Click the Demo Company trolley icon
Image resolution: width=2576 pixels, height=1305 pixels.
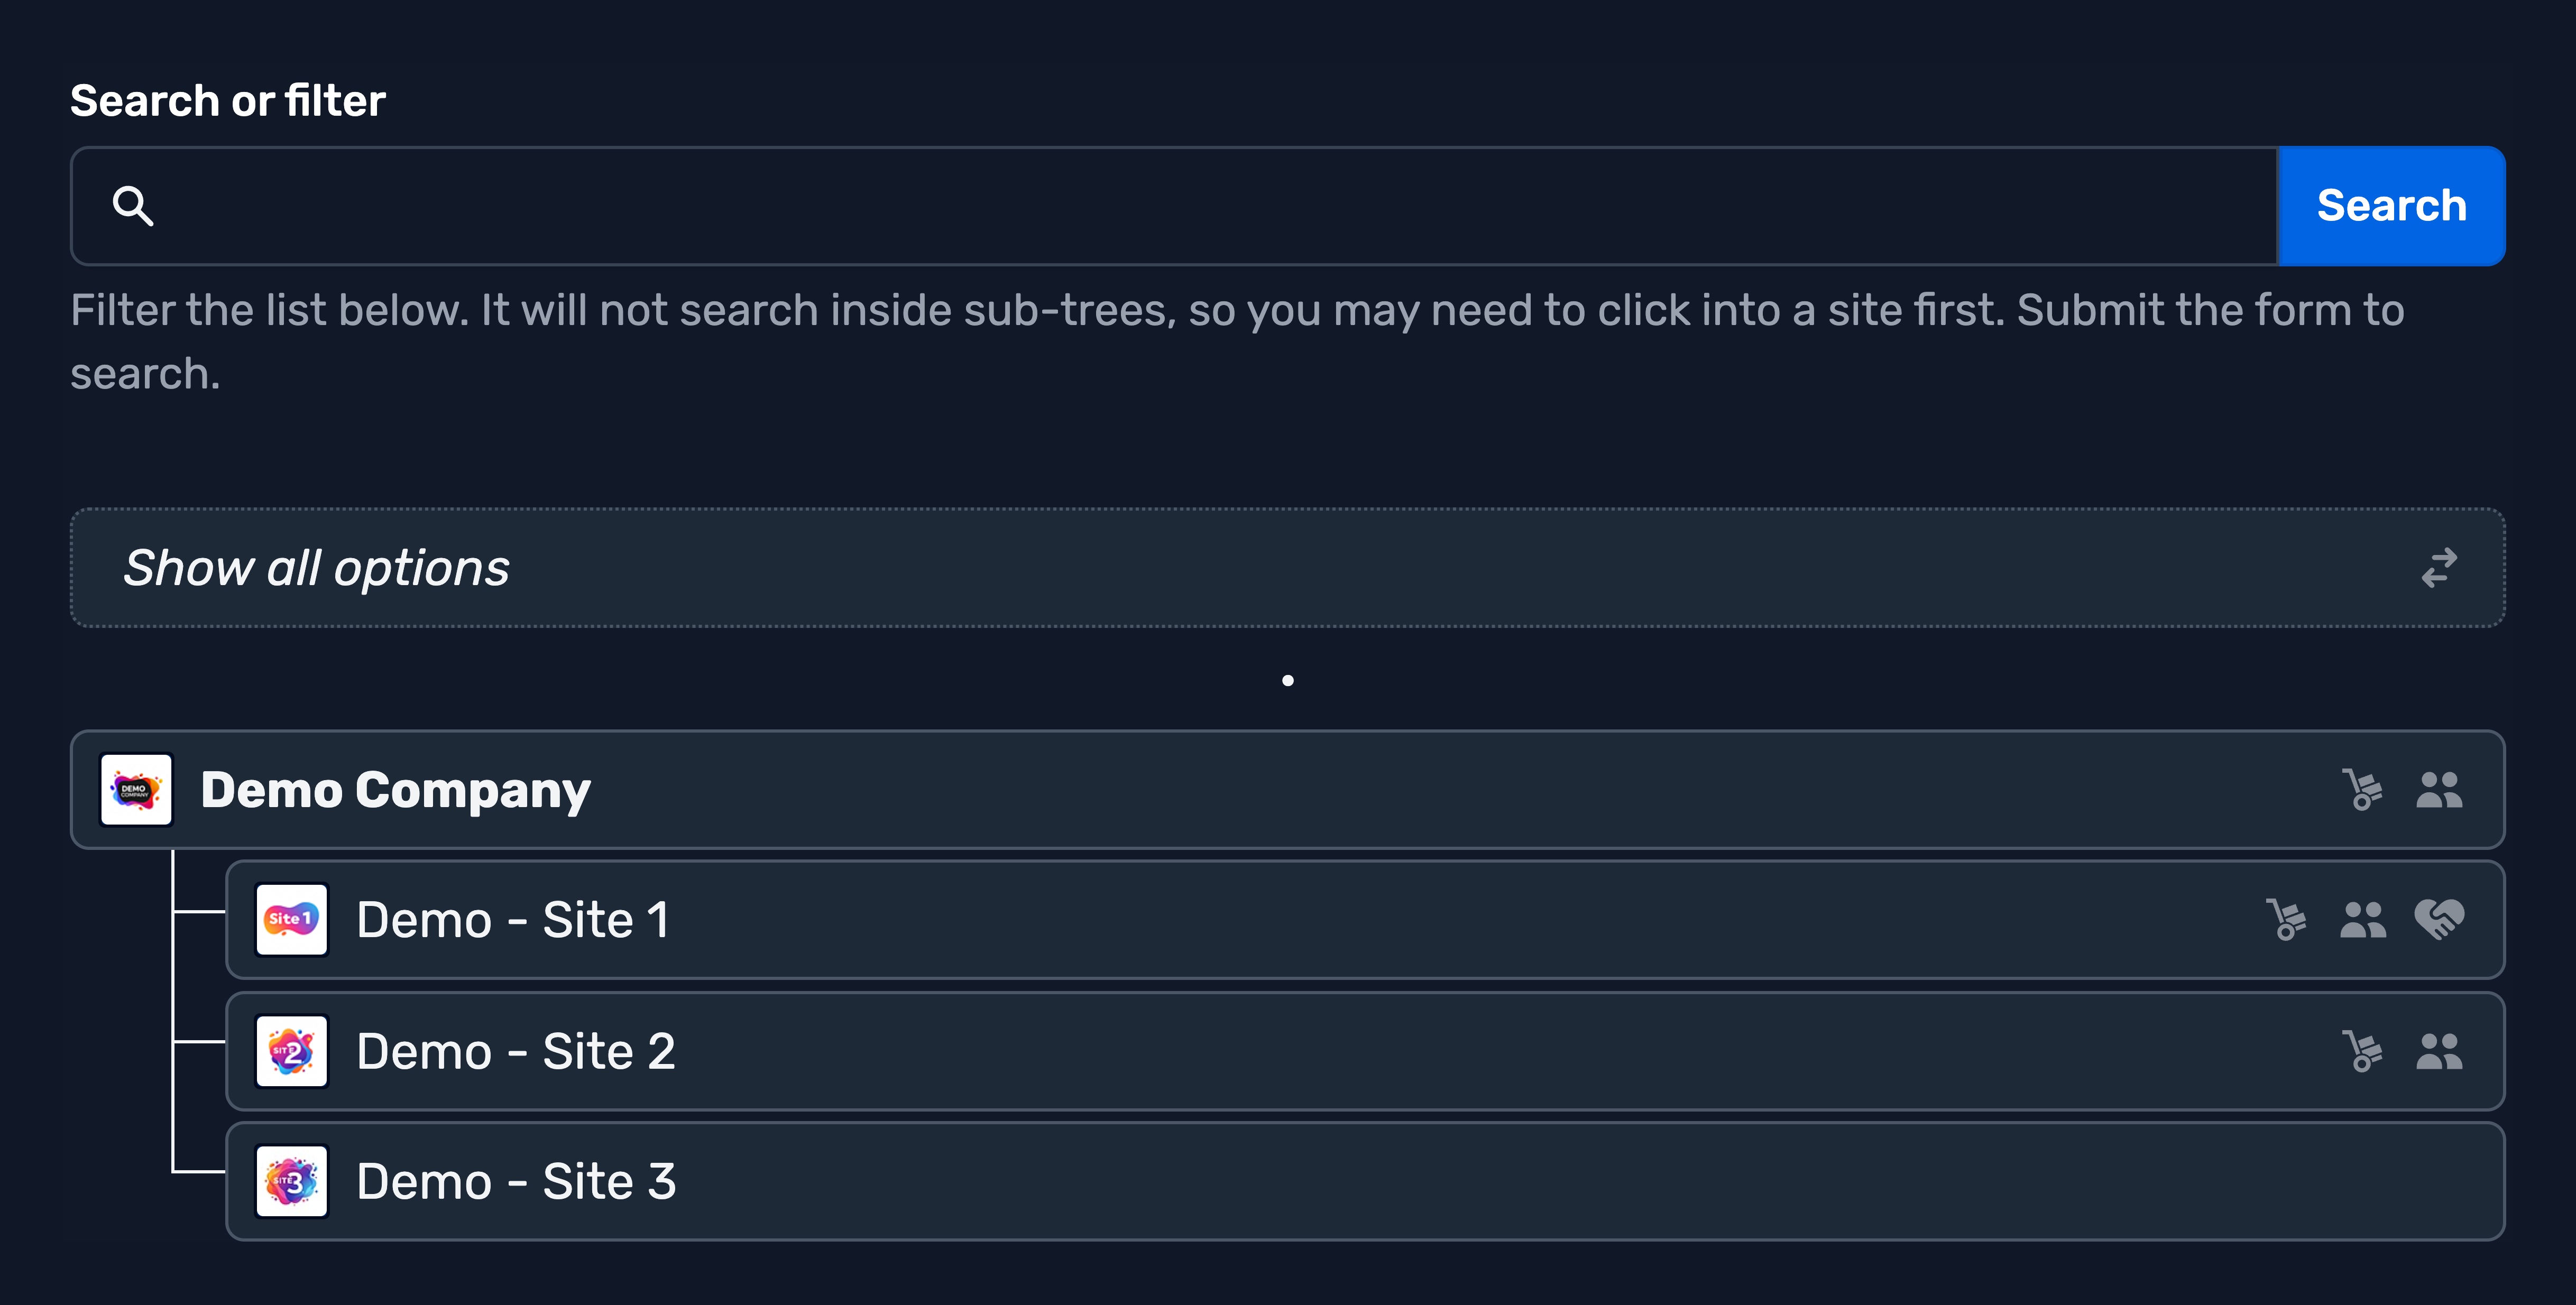point(2362,790)
